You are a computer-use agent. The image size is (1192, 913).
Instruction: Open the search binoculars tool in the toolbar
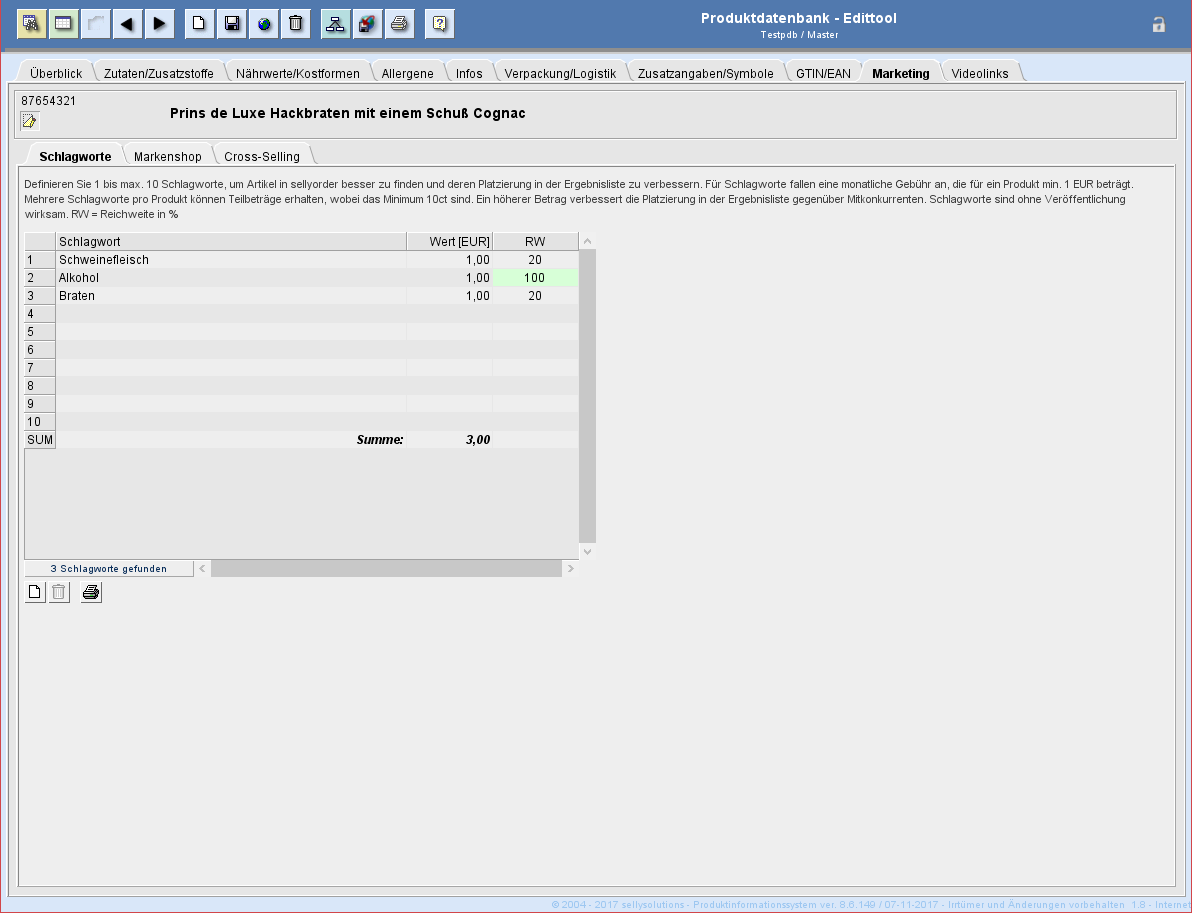(x=31, y=24)
